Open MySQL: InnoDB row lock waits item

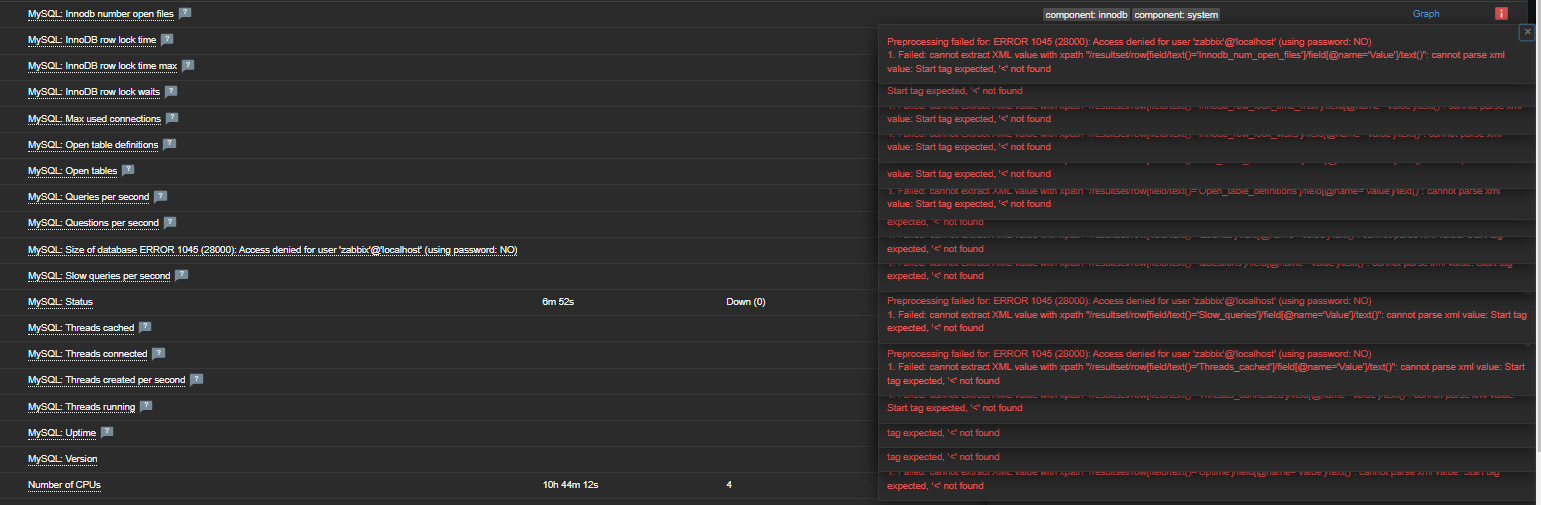point(94,92)
